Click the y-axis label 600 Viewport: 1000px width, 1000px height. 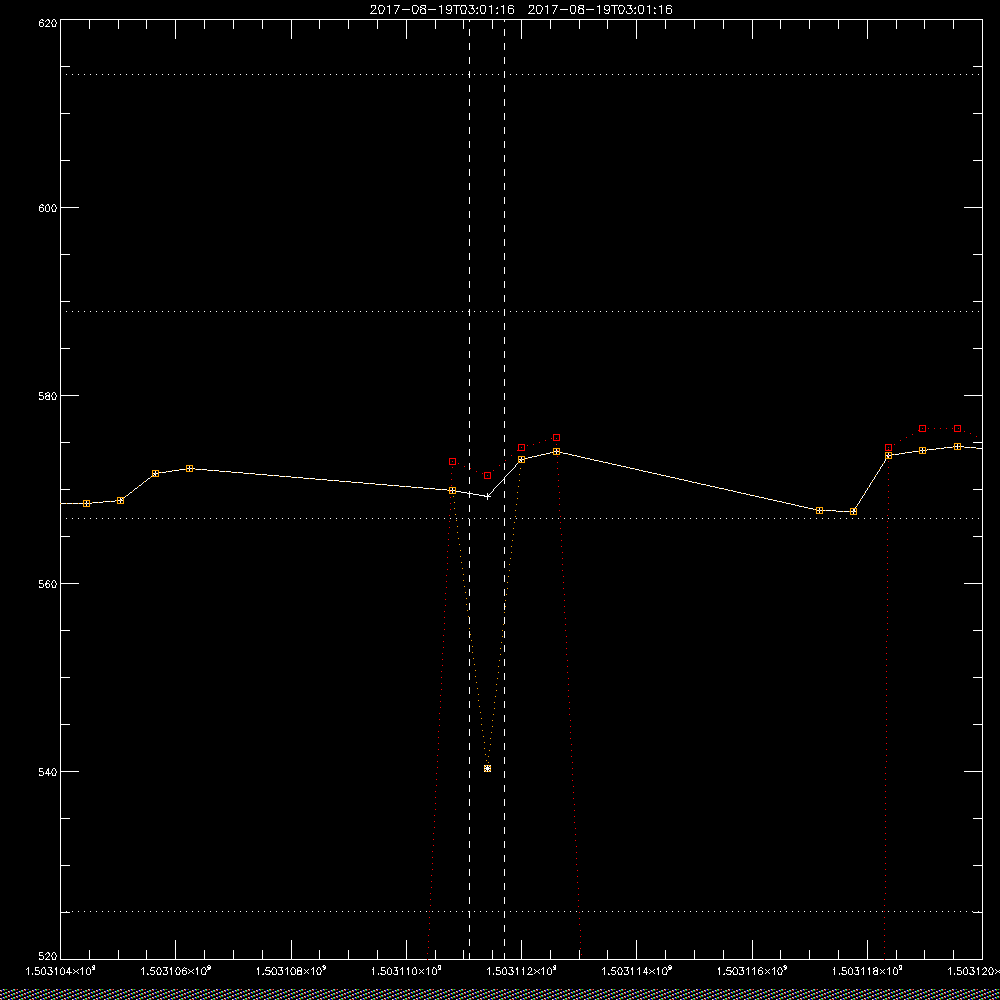click(48, 207)
